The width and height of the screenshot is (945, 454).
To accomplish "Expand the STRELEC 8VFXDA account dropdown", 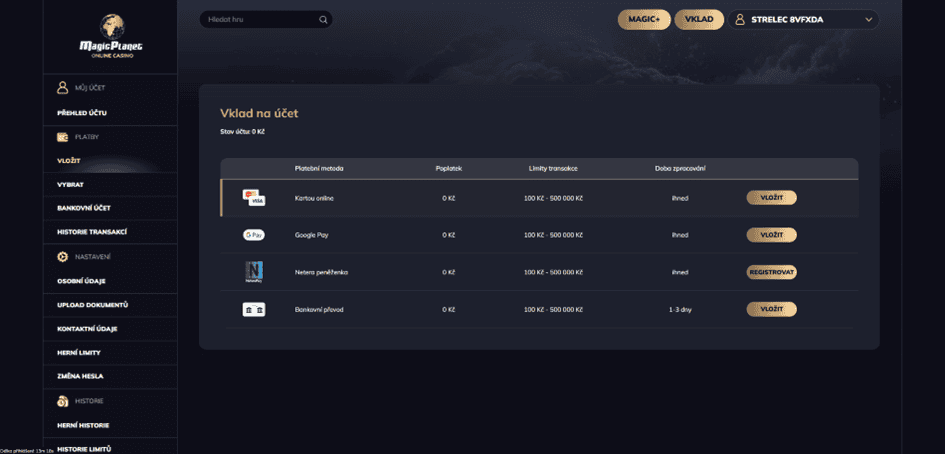I will pos(803,20).
